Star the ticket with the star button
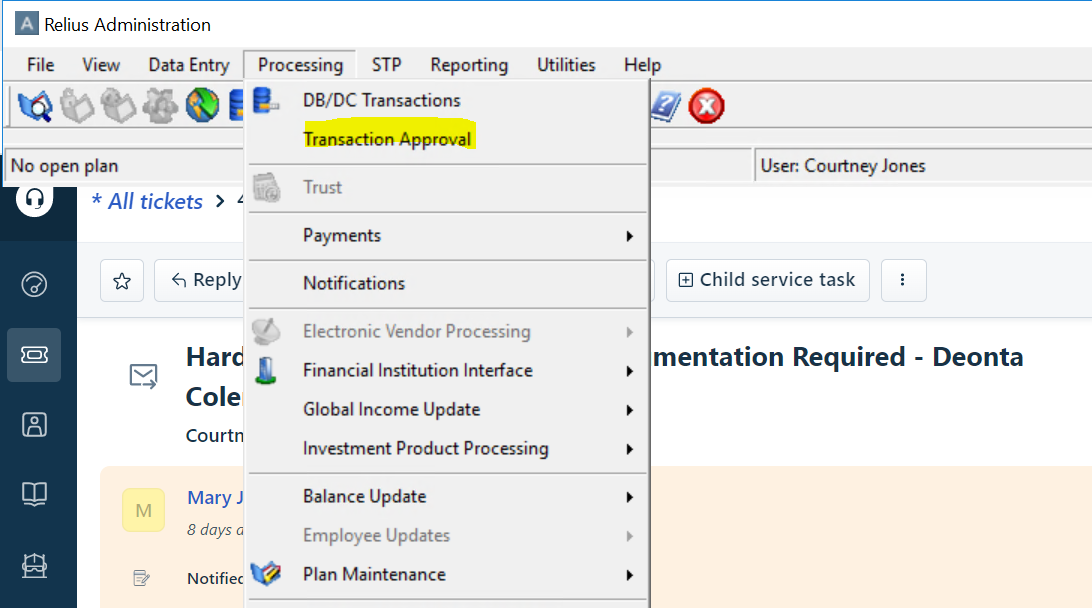The height and width of the screenshot is (608, 1092). pyautogui.click(x=122, y=281)
